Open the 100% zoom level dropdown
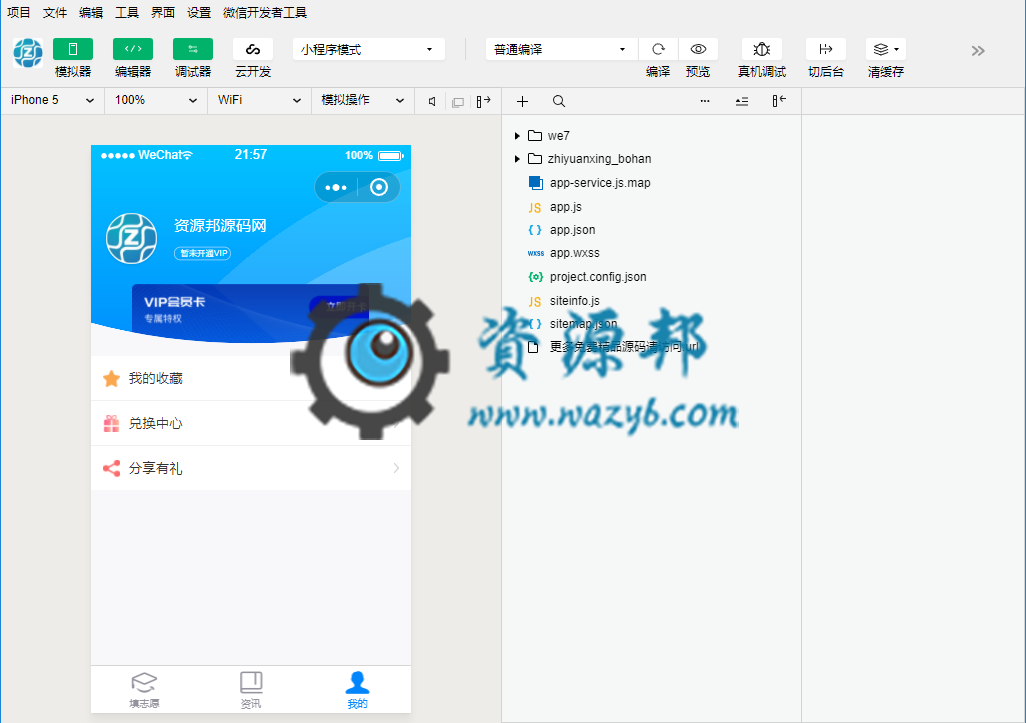The height and width of the screenshot is (723, 1026). [x=156, y=100]
